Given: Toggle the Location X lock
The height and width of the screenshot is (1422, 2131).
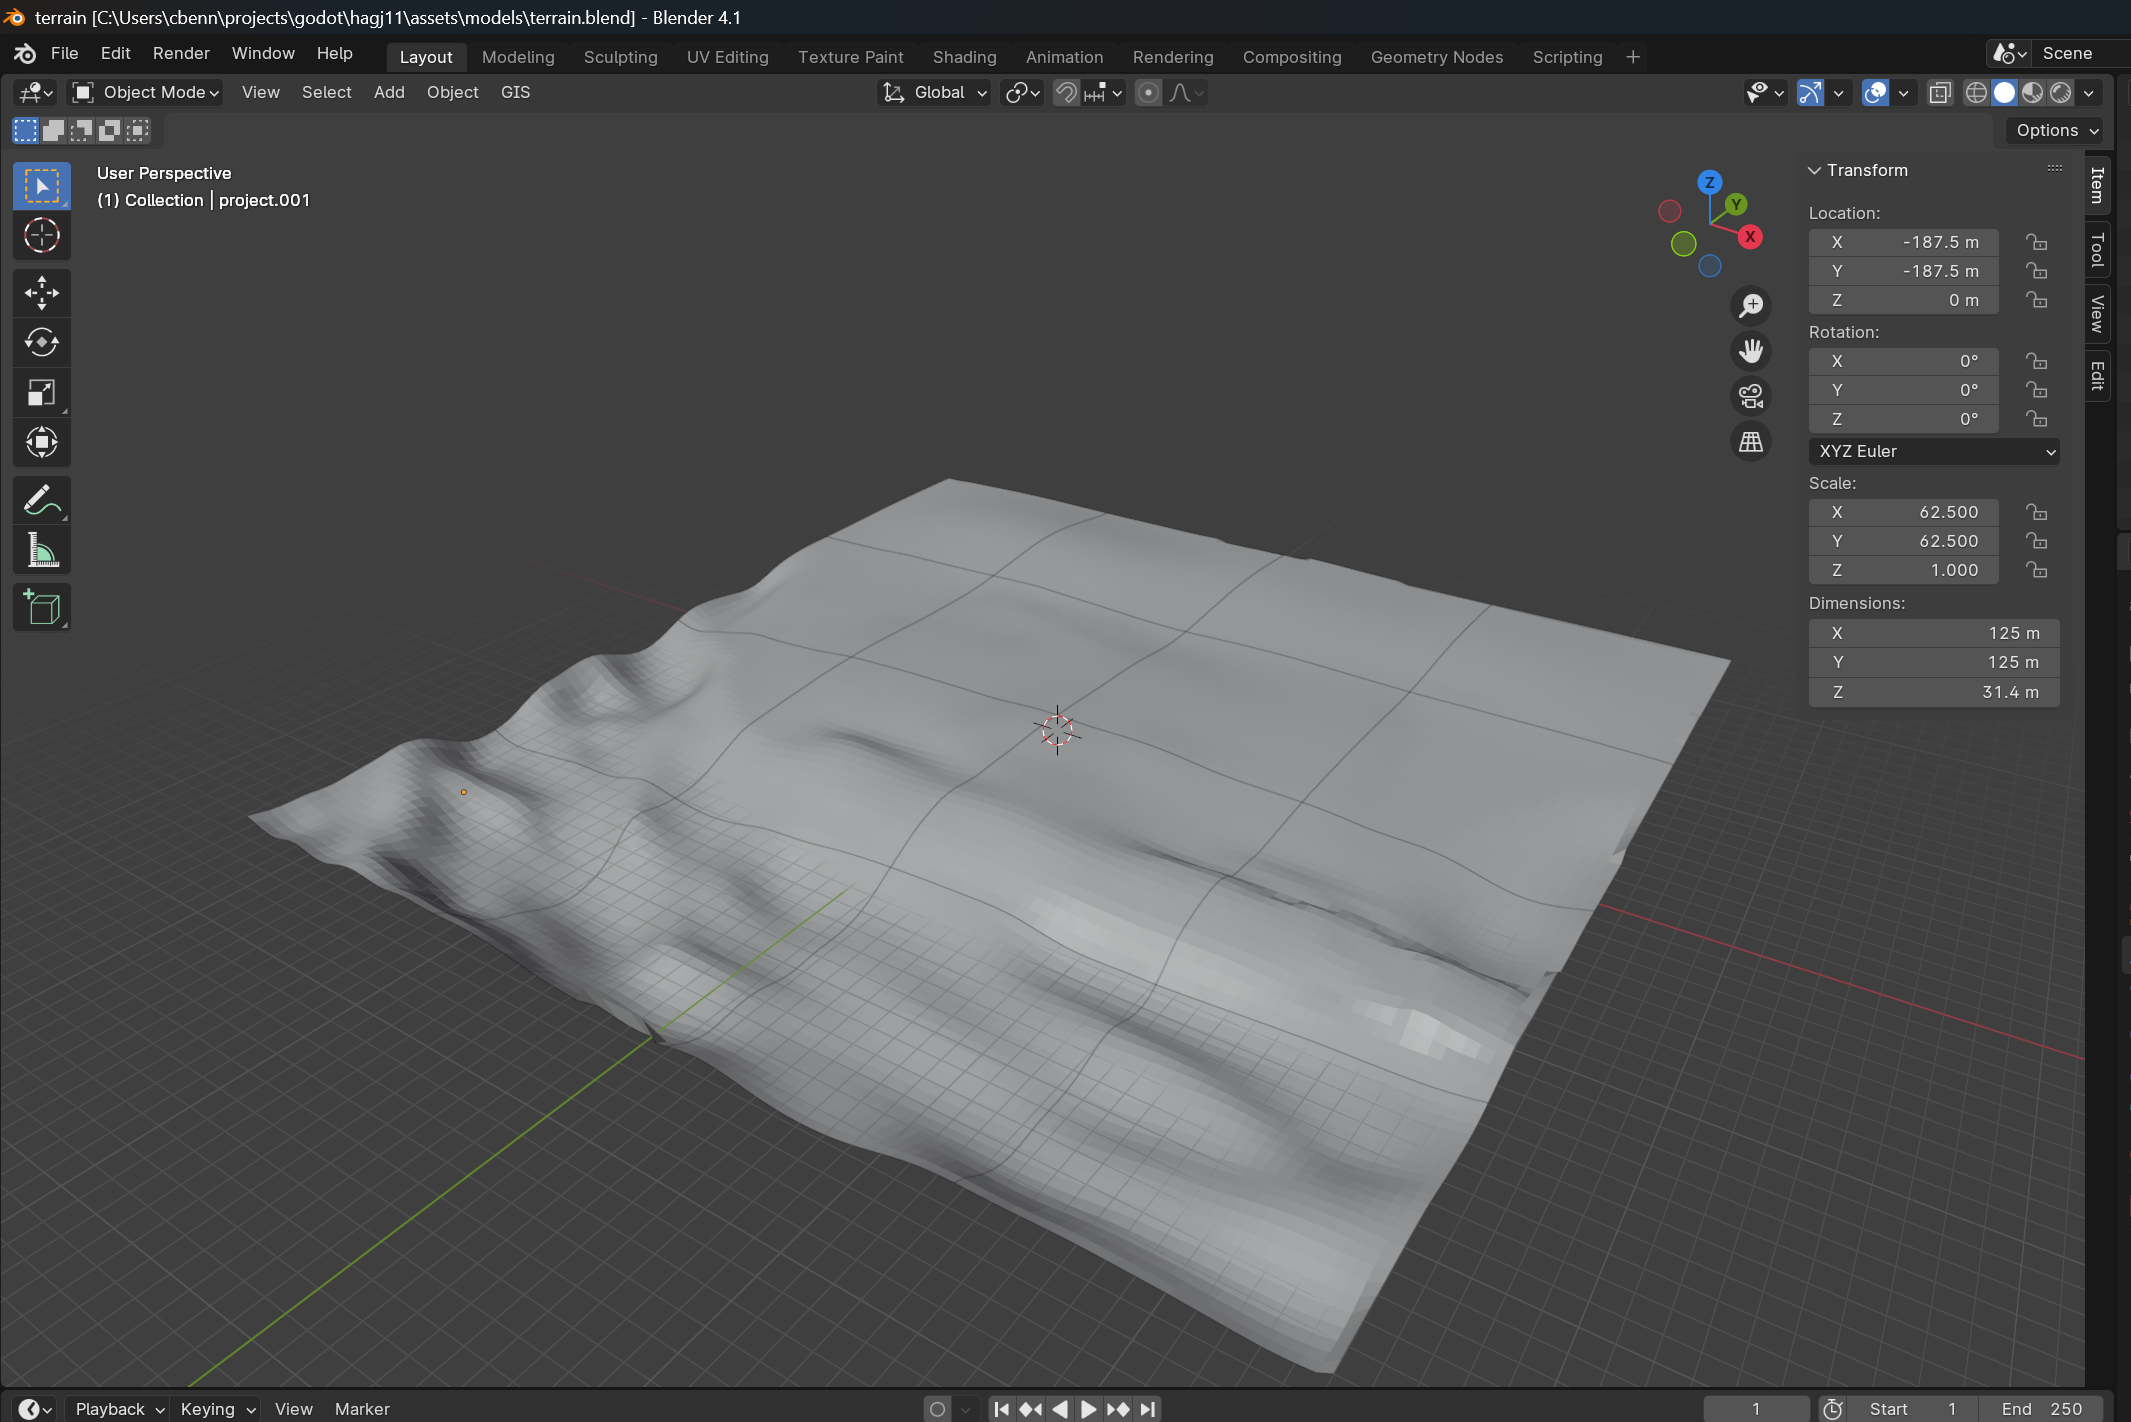Looking at the screenshot, I should coord(2036,242).
